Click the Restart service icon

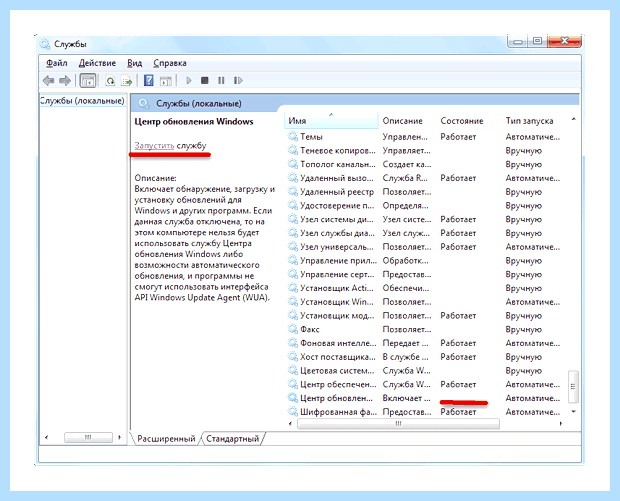point(238,81)
